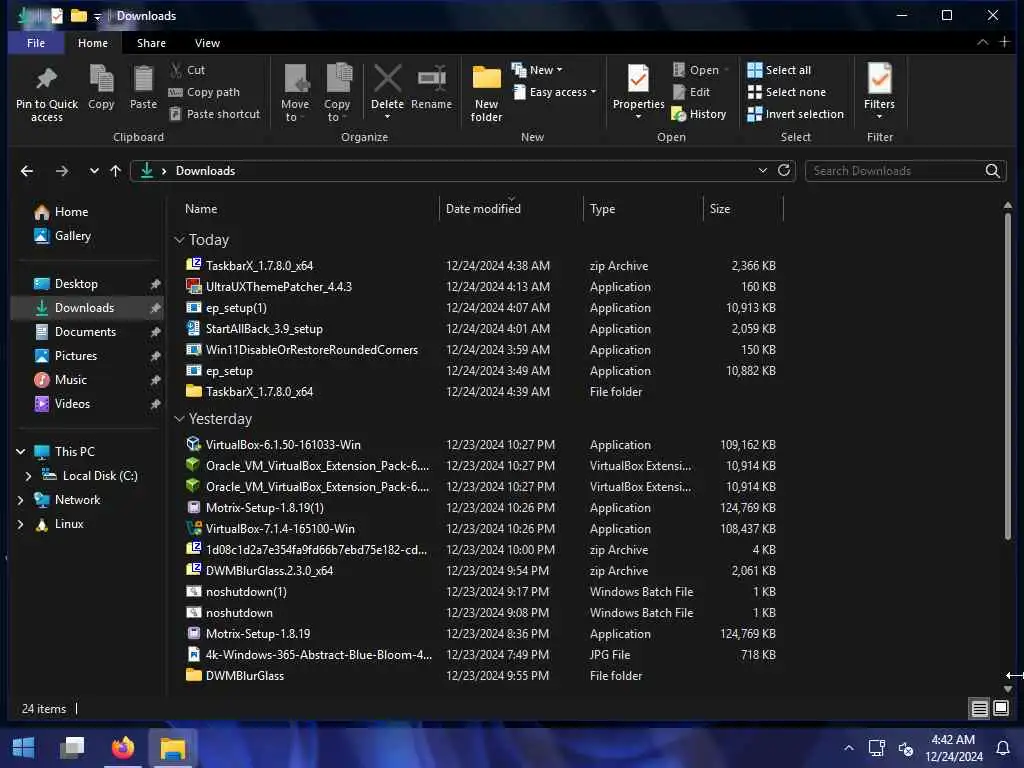Viewport: 1024px width, 768px height.
Task: Collapse the This PC tree node
Action: pyautogui.click(x=21, y=452)
